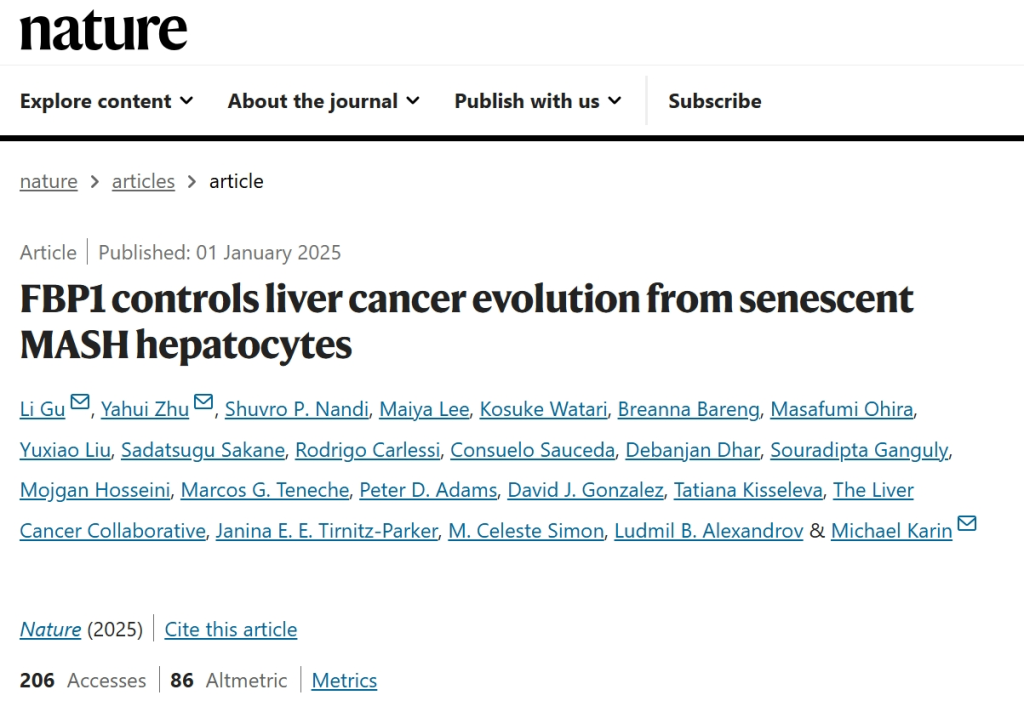Navigate to articles breadcrumb
Screen dimensions: 1024x718
coord(143,181)
